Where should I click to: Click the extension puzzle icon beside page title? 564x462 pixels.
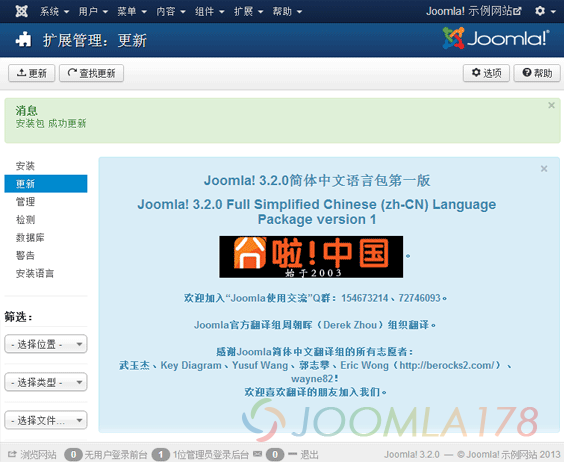tap(23, 40)
